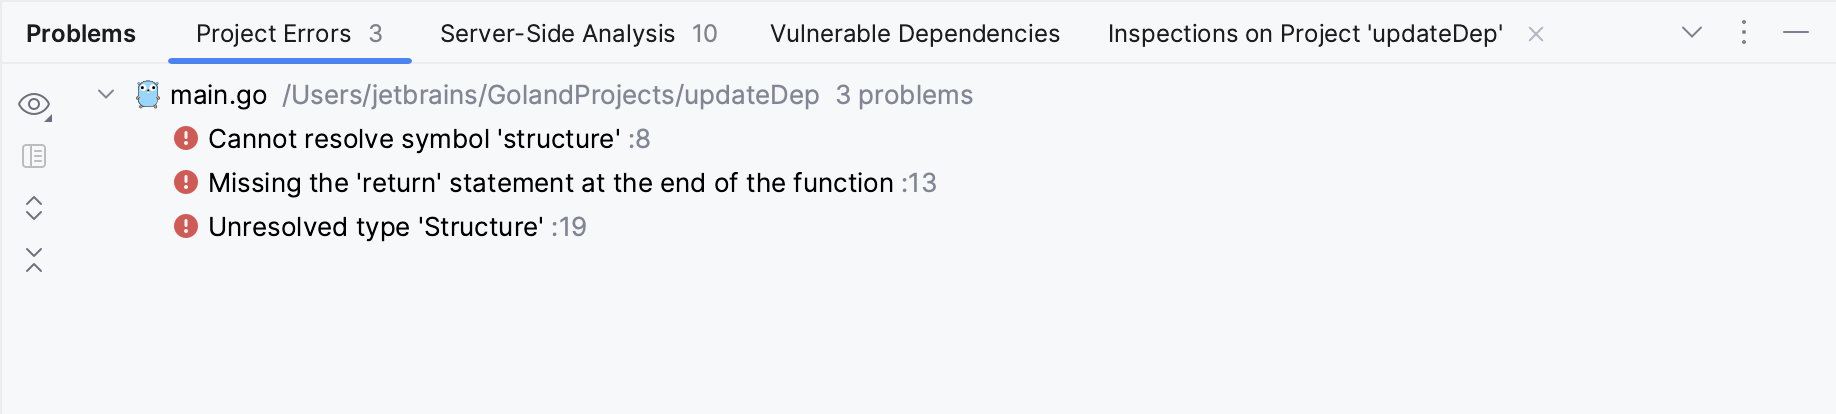The image size is (1836, 414).
Task: Collapse the main.go tree node
Action: point(106,95)
